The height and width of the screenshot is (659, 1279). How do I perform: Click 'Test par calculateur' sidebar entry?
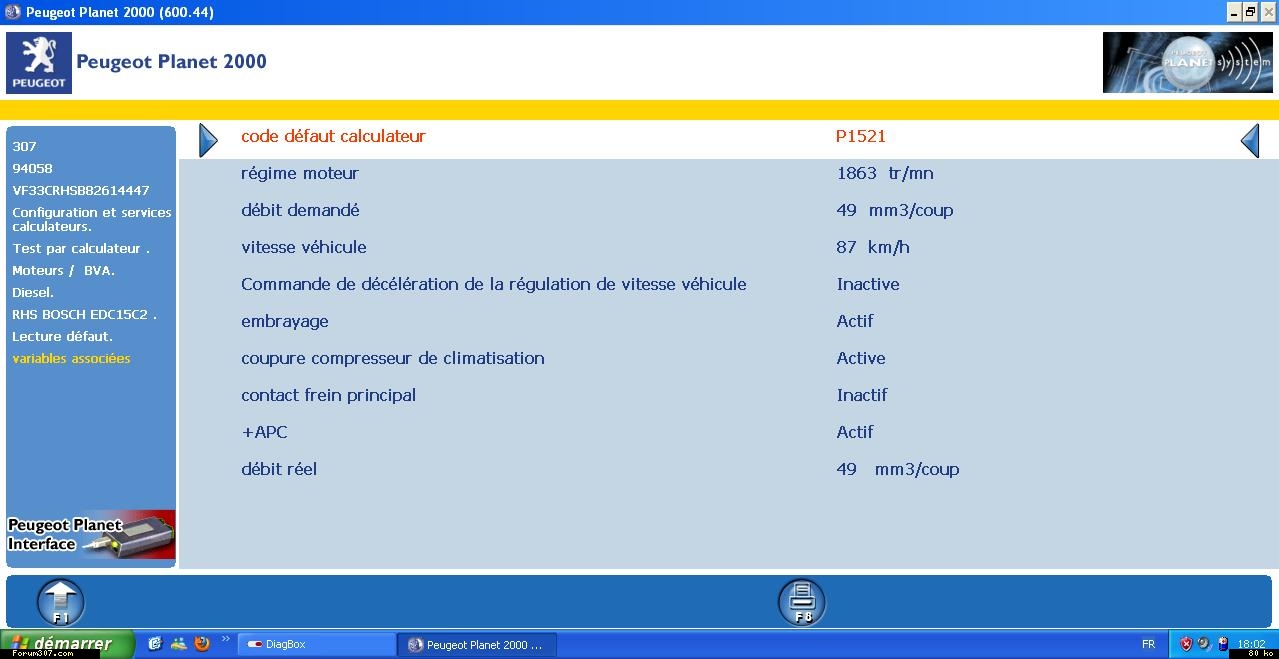click(x=80, y=249)
